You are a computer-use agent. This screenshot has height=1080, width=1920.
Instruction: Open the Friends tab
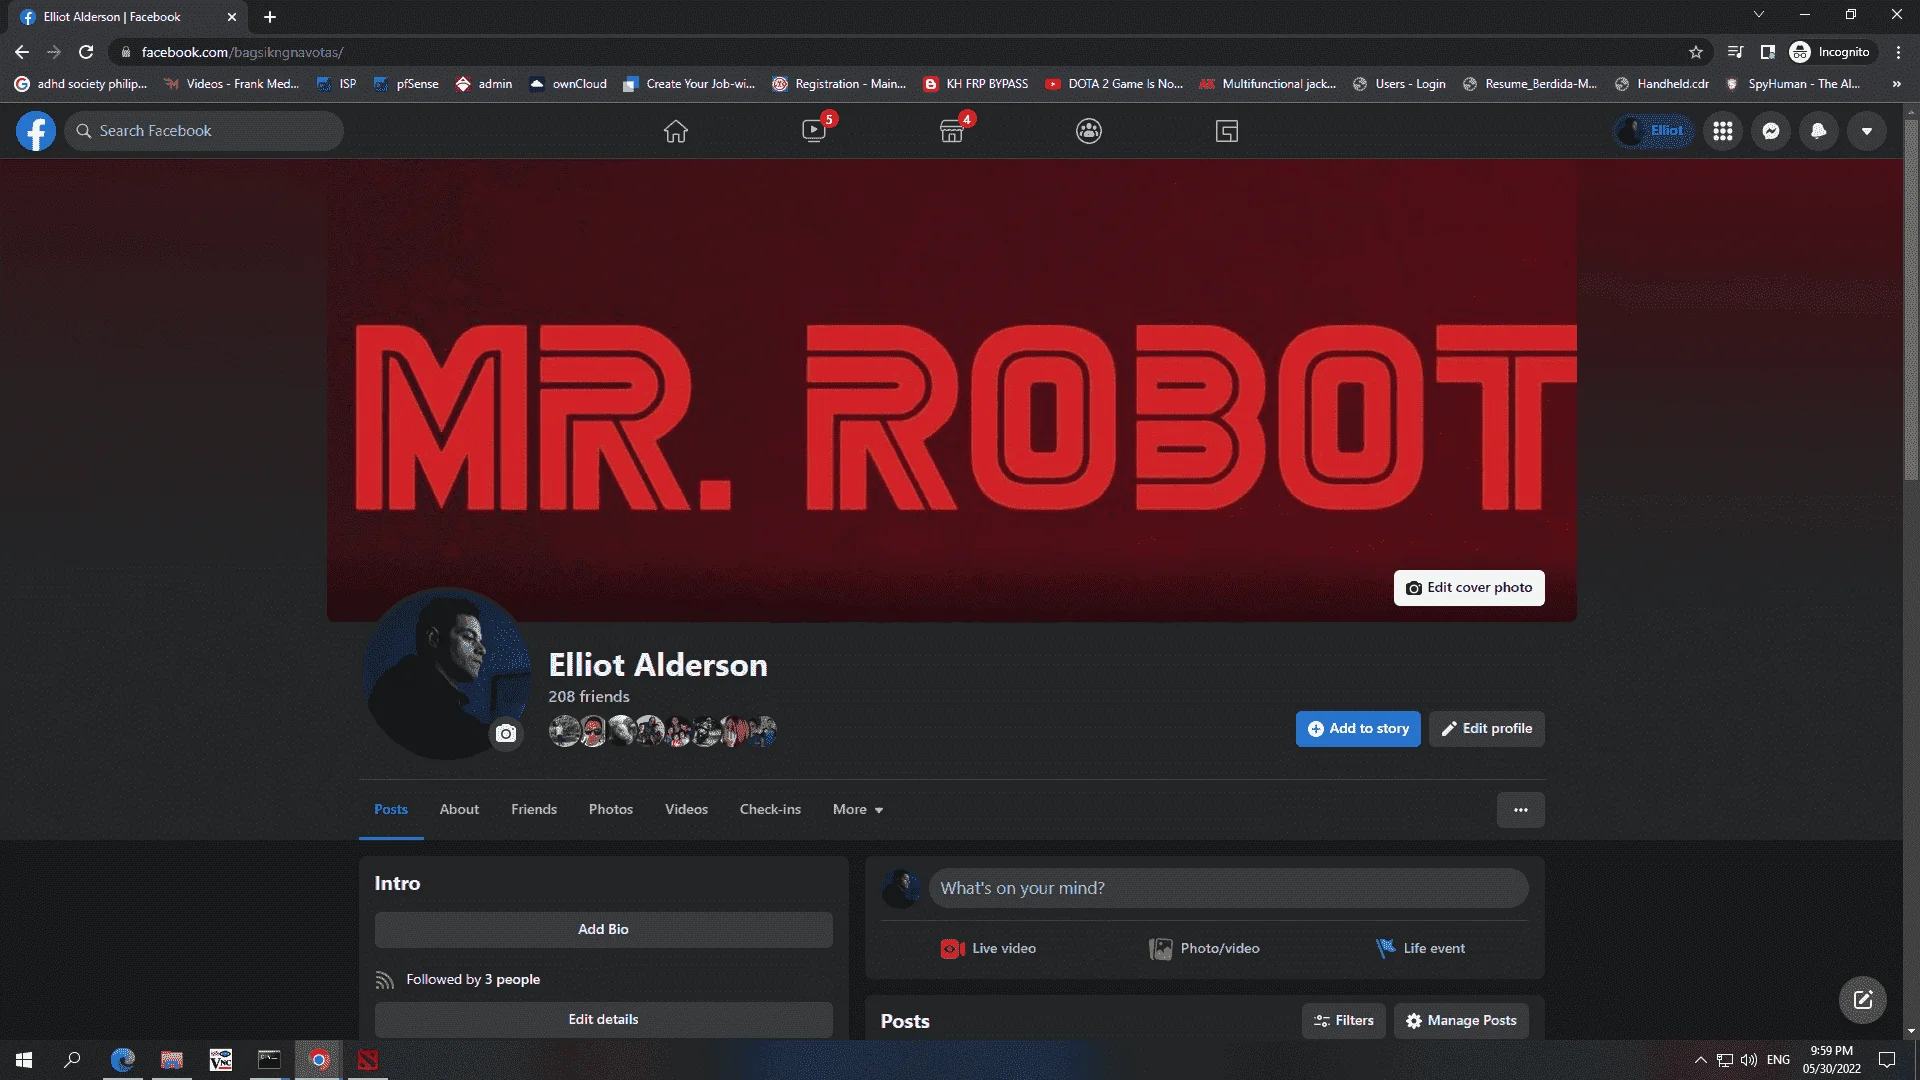point(534,810)
